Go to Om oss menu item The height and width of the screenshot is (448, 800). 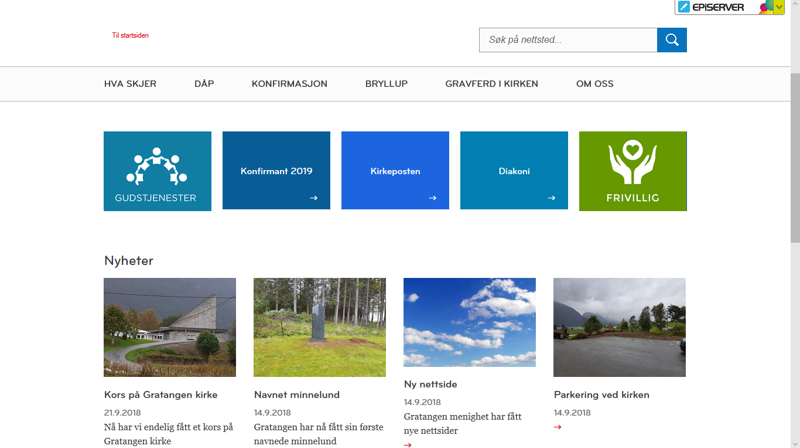(x=594, y=84)
